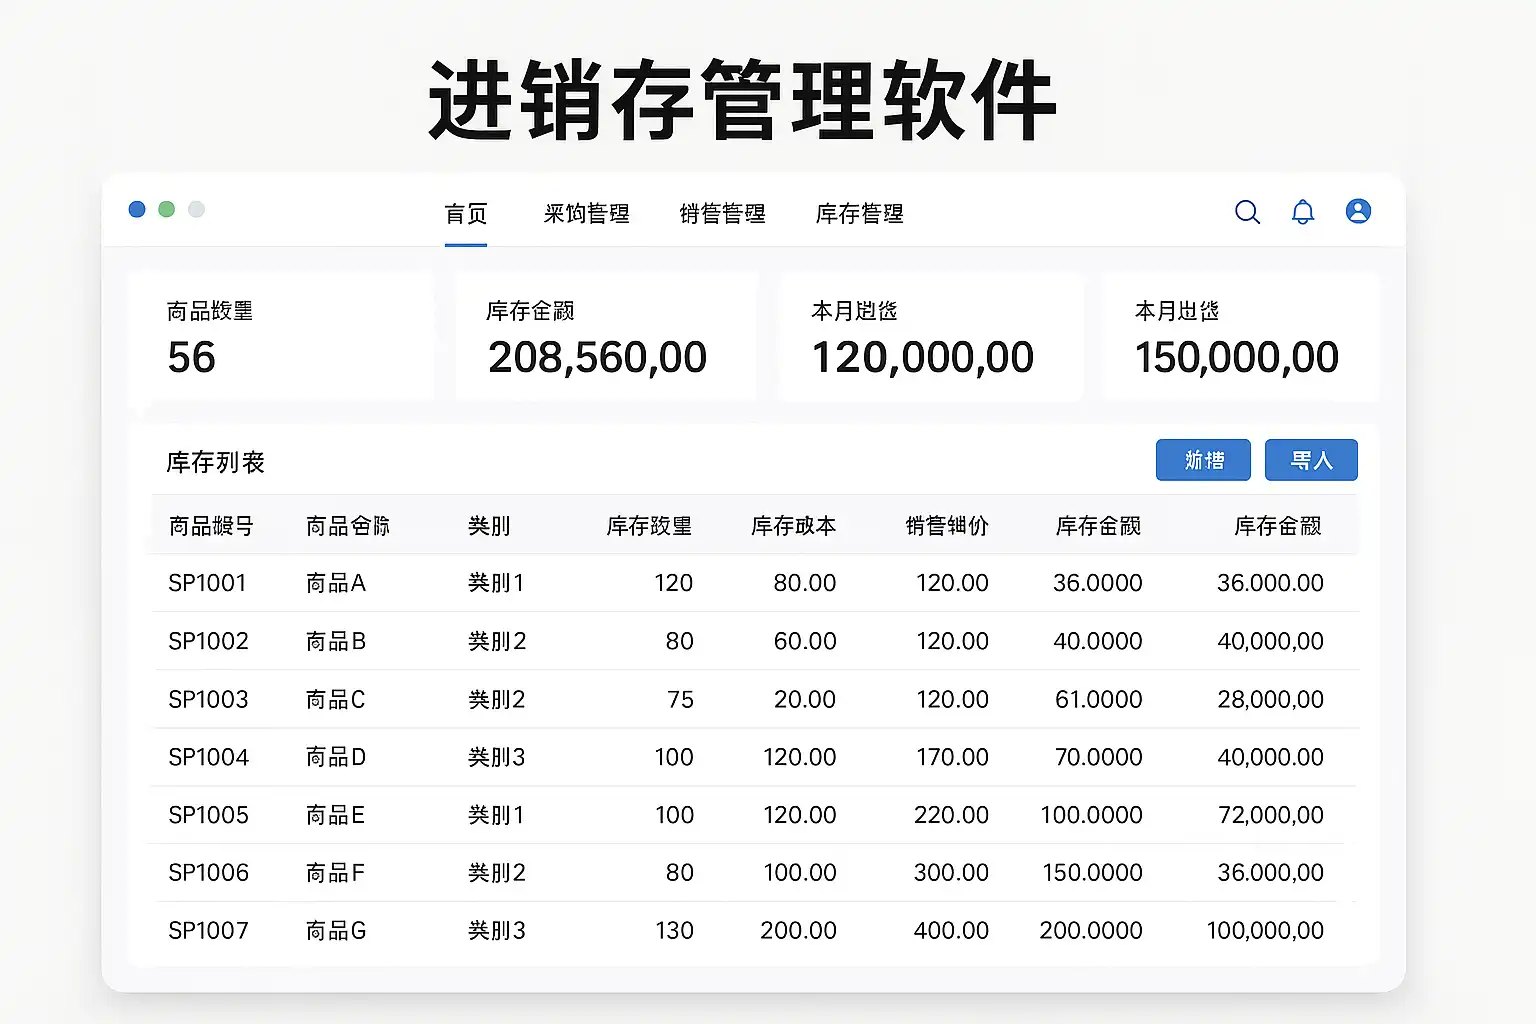Viewport: 1536px width, 1024px height.
Task: Switch to the 首页 home tab
Action: (x=466, y=214)
